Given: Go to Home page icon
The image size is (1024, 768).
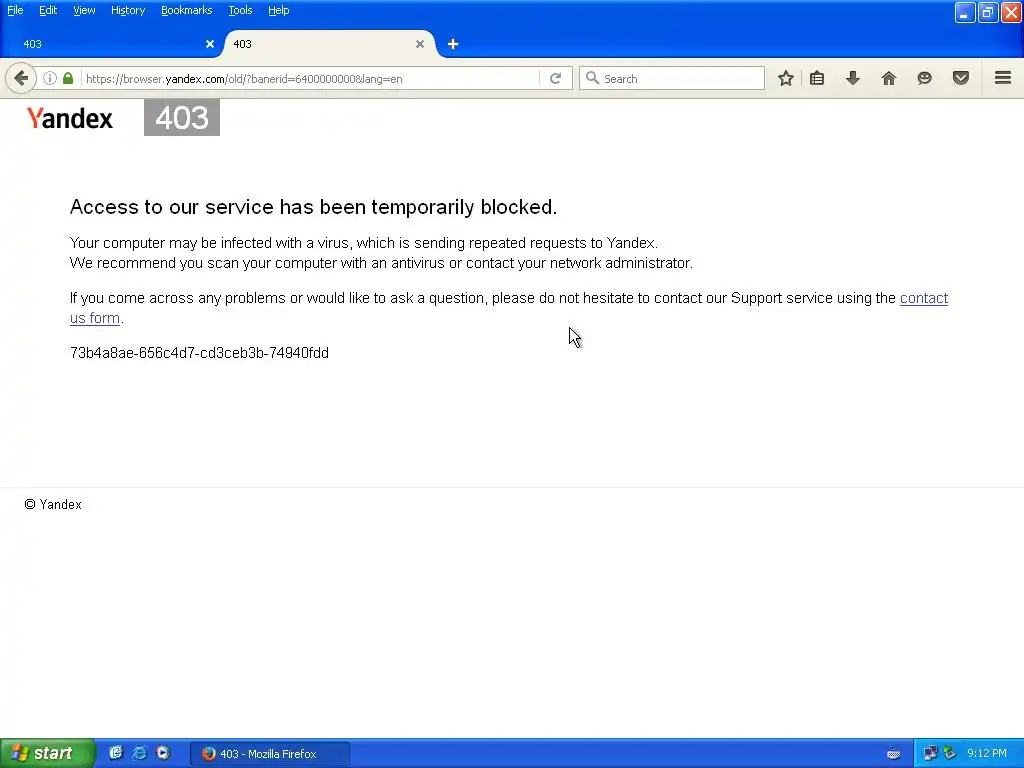Looking at the screenshot, I should (889, 78).
